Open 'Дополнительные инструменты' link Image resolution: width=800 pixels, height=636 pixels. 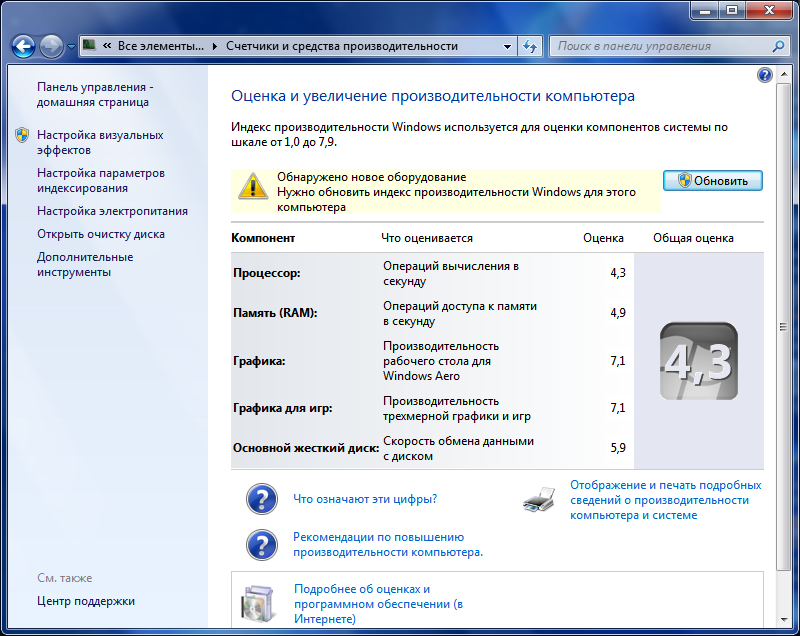(x=85, y=264)
